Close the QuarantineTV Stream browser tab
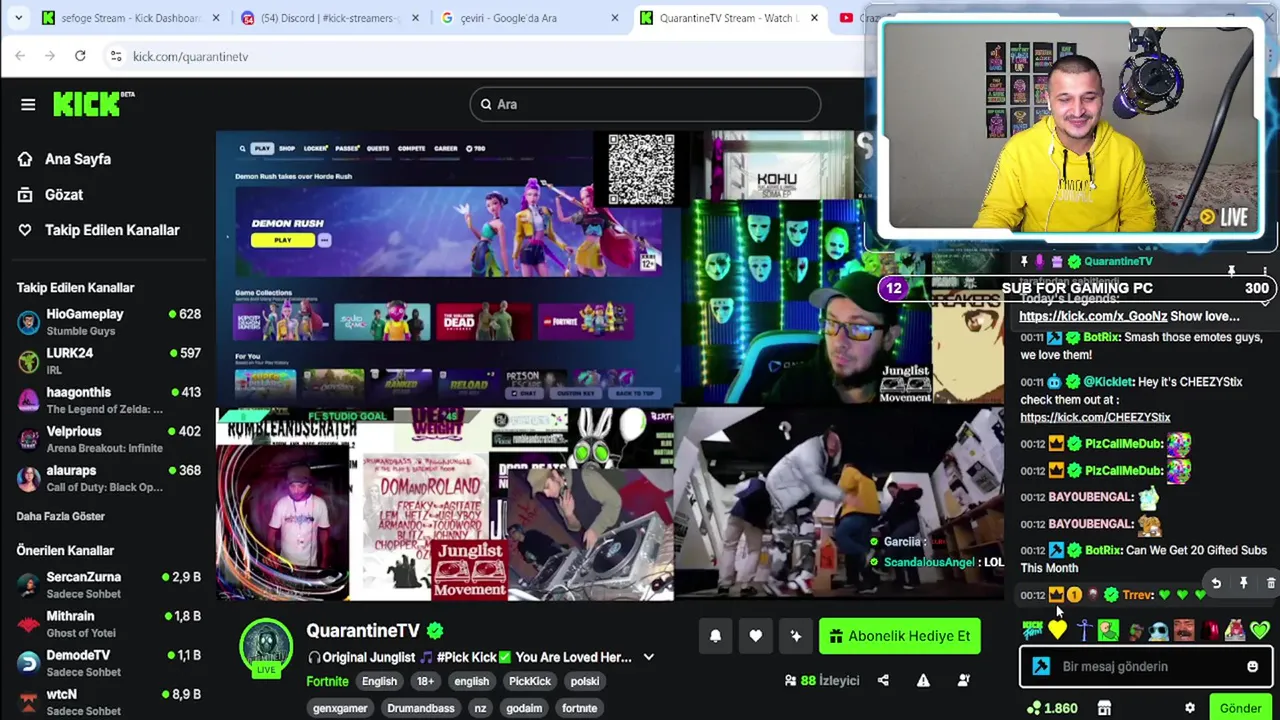This screenshot has height=720, width=1280. pos(814,18)
